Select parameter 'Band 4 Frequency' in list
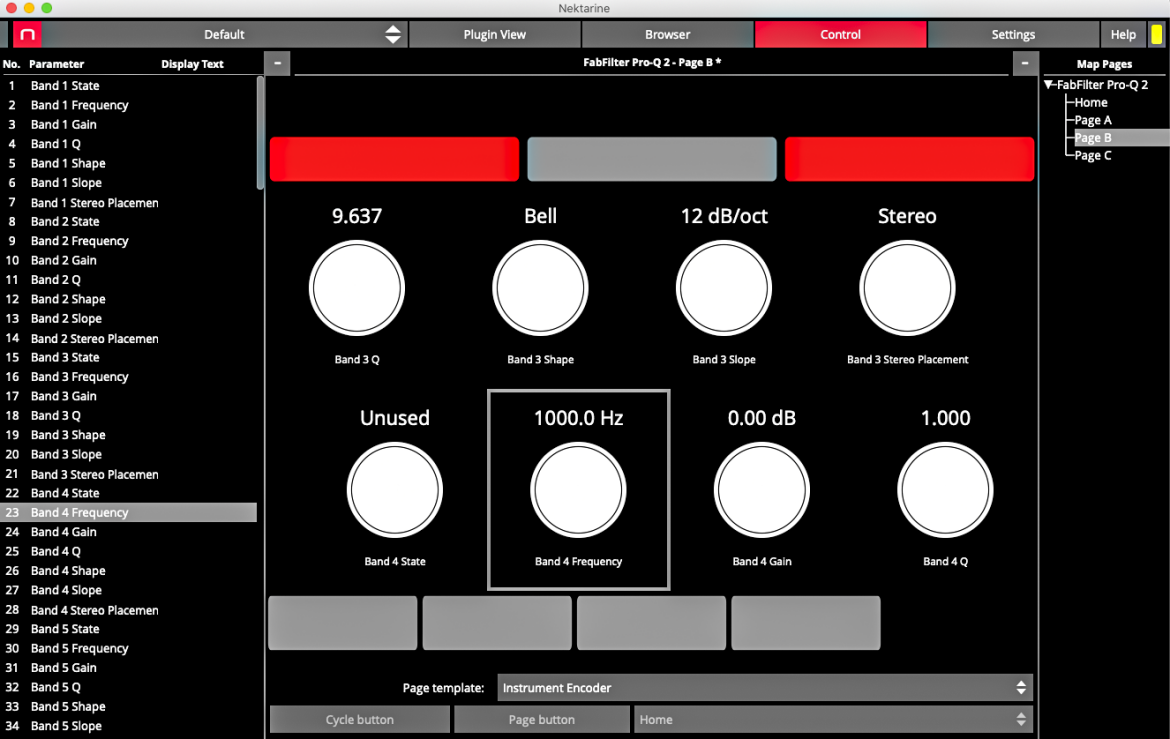This screenshot has width=1170, height=739. (128, 513)
